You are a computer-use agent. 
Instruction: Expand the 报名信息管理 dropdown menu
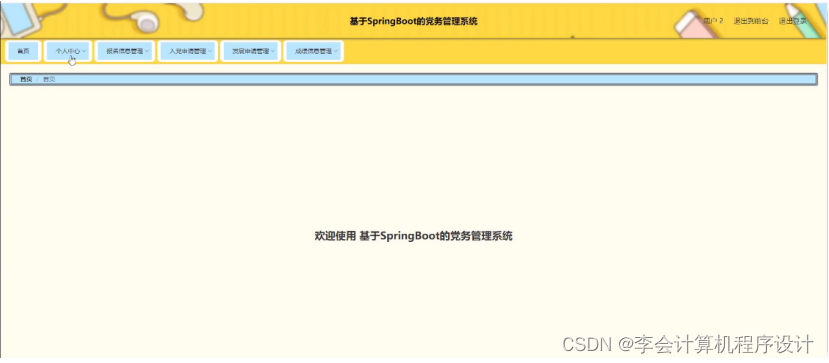(x=125, y=51)
